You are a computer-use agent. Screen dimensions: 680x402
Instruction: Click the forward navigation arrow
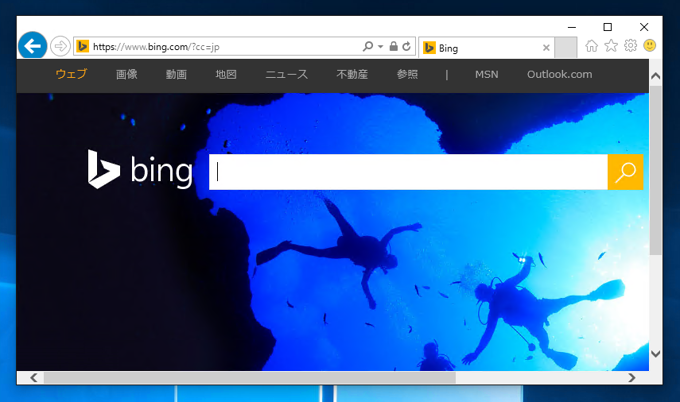60,46
